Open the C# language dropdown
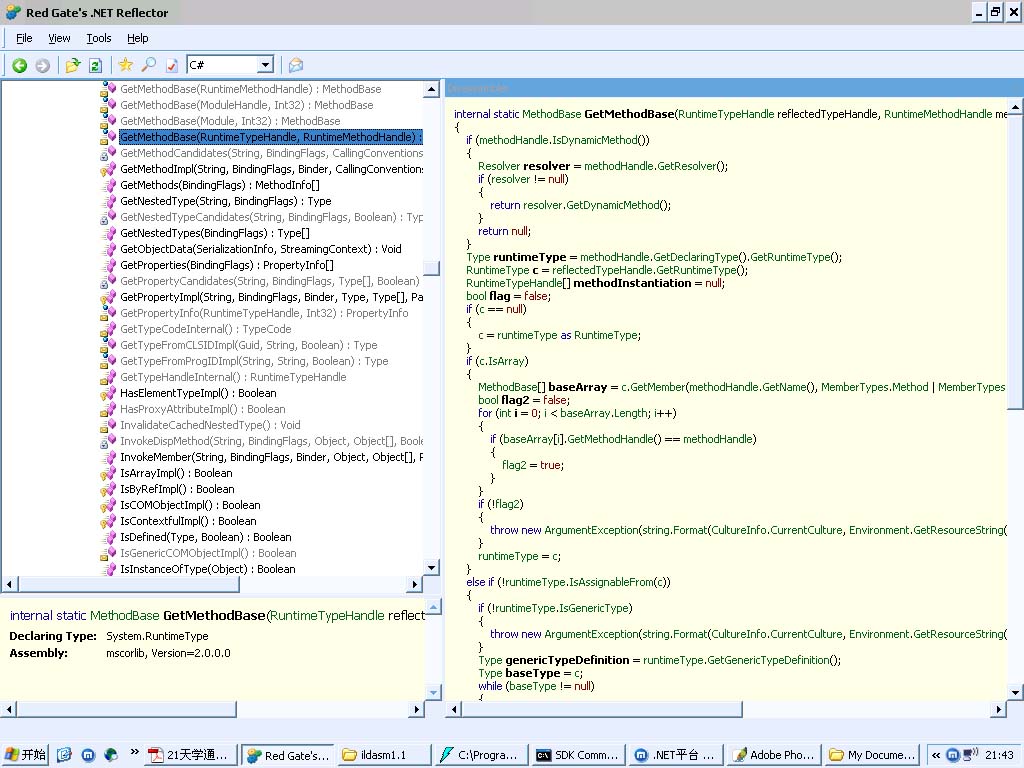Image resolution: width=1024 pixels, height=768 pixels. pyautogui.click(x=265, y=65)
